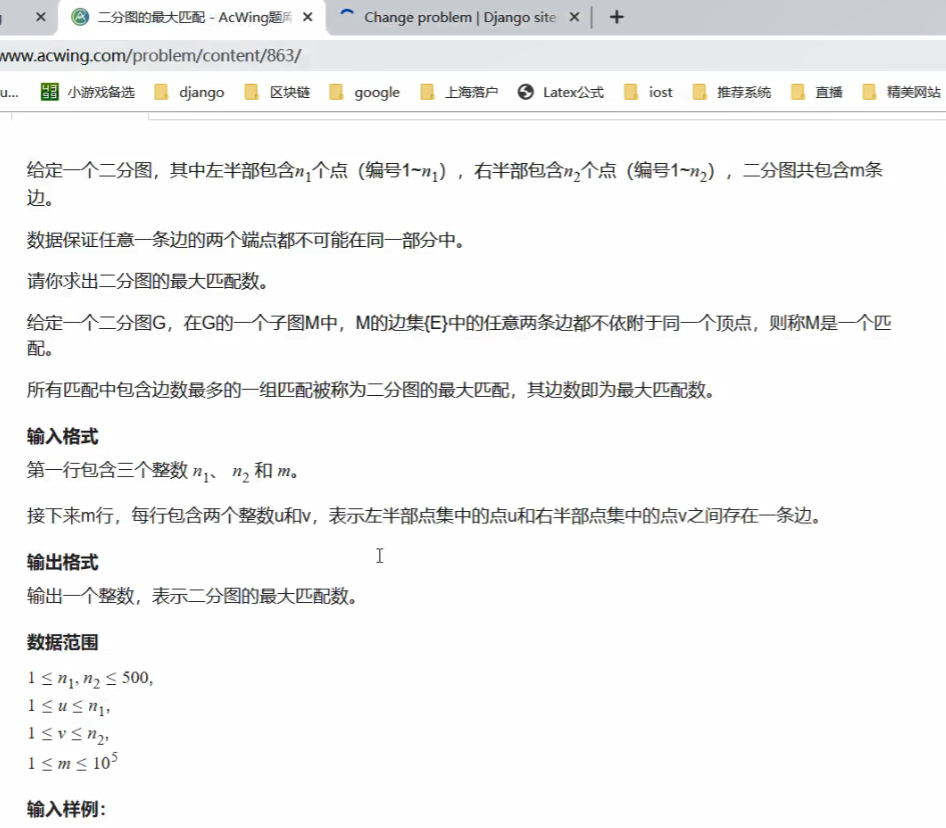Open the 精美网站 bookmark folder
The width and height of the screenshot is (946, 828).
pyautogui.click(x=901, y=92)
